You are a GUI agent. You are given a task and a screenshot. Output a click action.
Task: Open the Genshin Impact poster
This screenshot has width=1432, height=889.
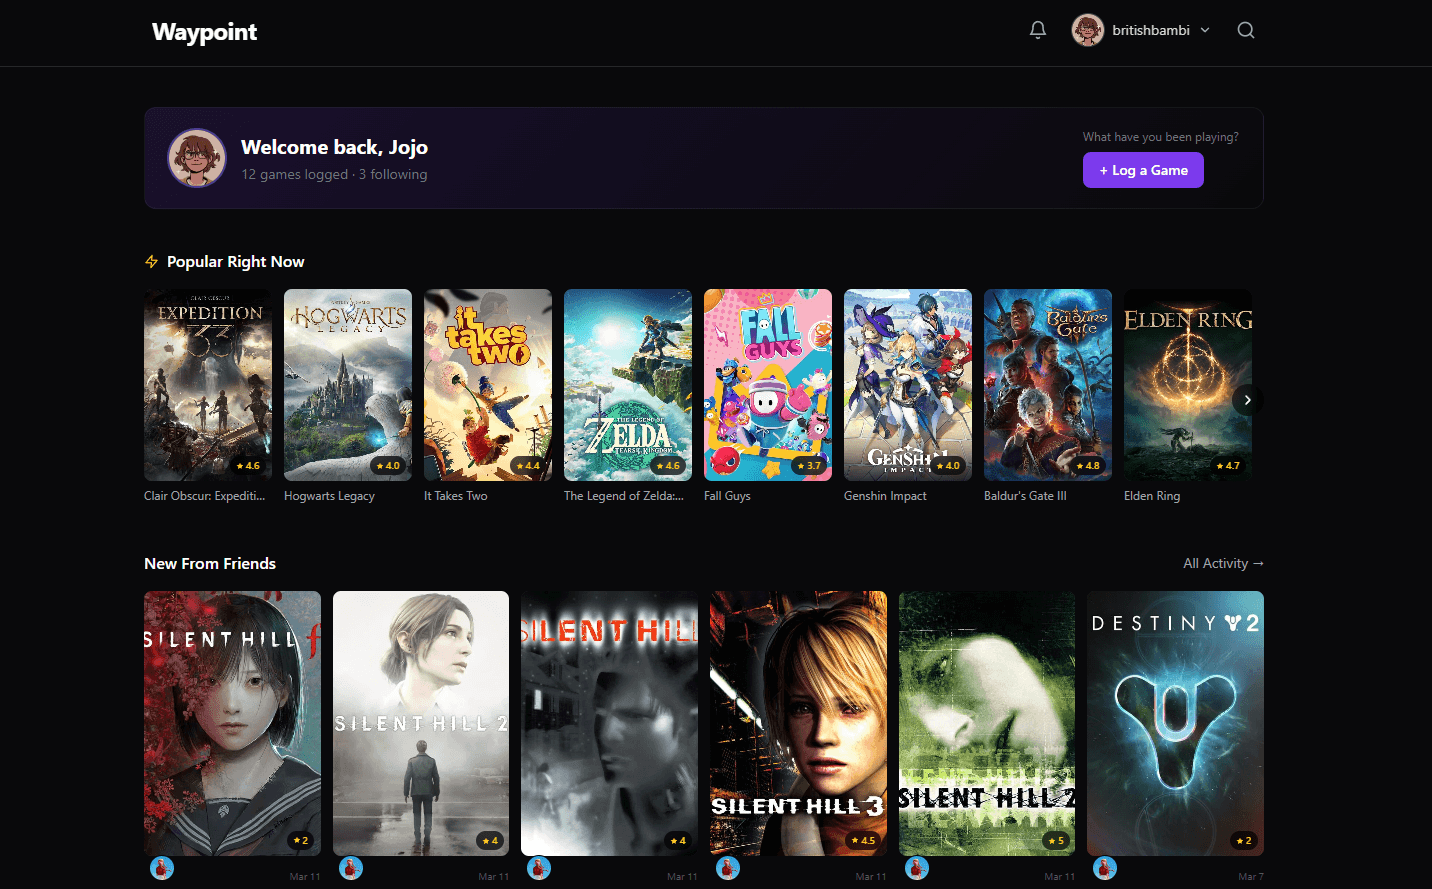(907, 385)
